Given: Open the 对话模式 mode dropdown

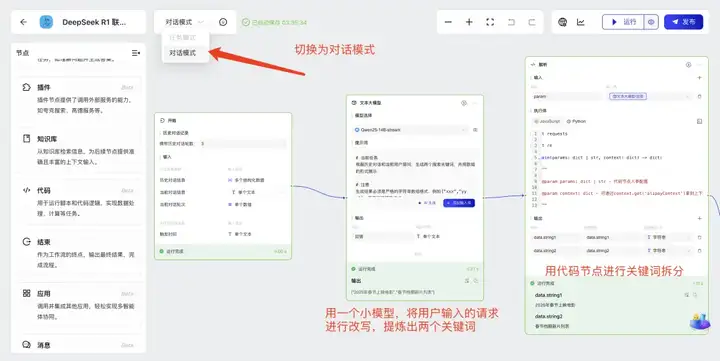Looking at the screenshot, I should [x=185, y=22].
